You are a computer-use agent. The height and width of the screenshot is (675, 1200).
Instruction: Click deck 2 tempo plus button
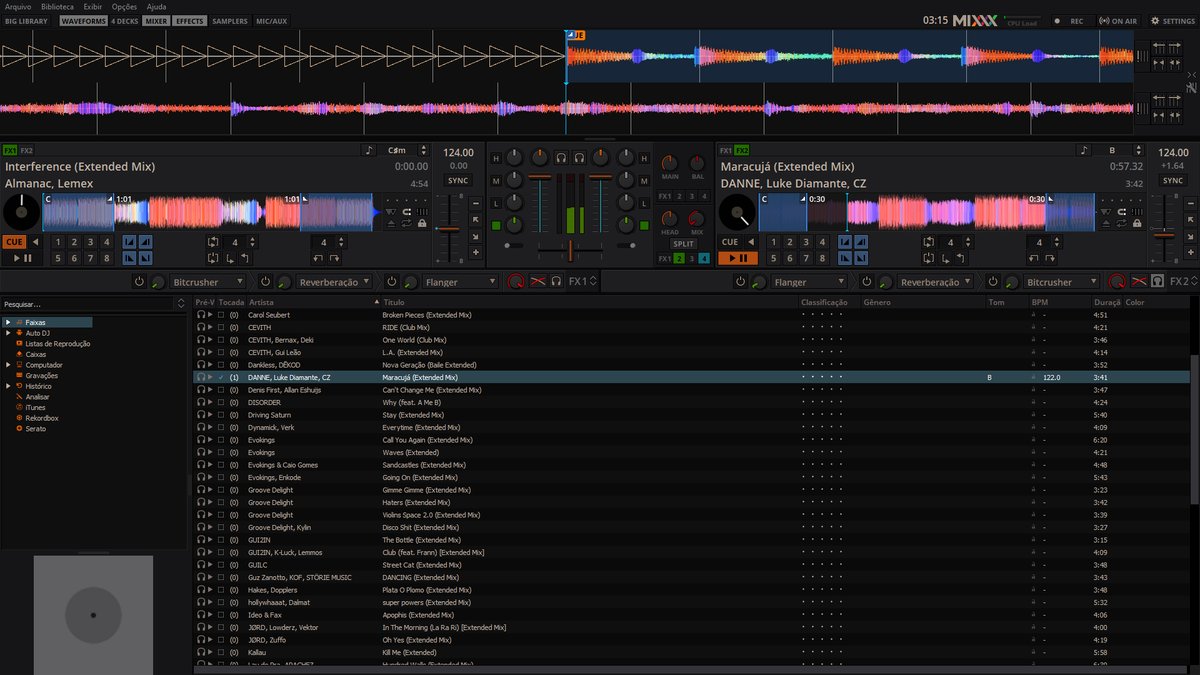(1190, 252)
